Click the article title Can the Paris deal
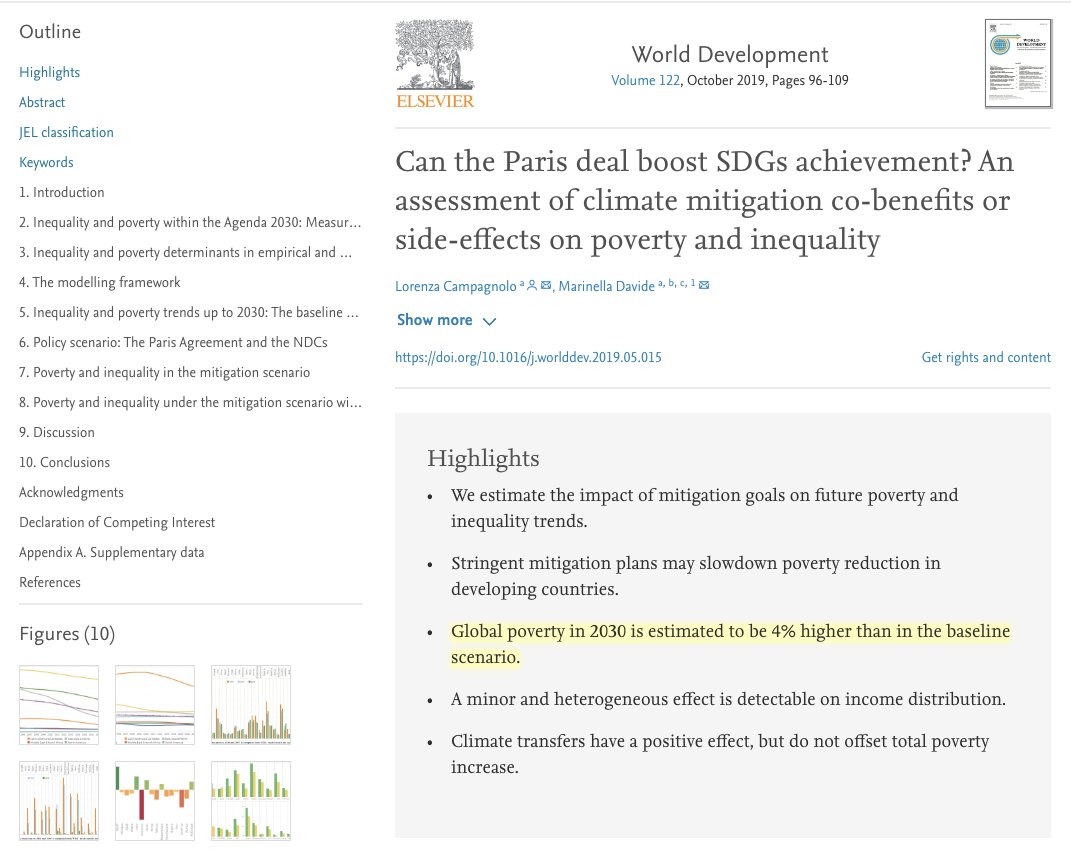The image size is (1071, 860). 704,200
